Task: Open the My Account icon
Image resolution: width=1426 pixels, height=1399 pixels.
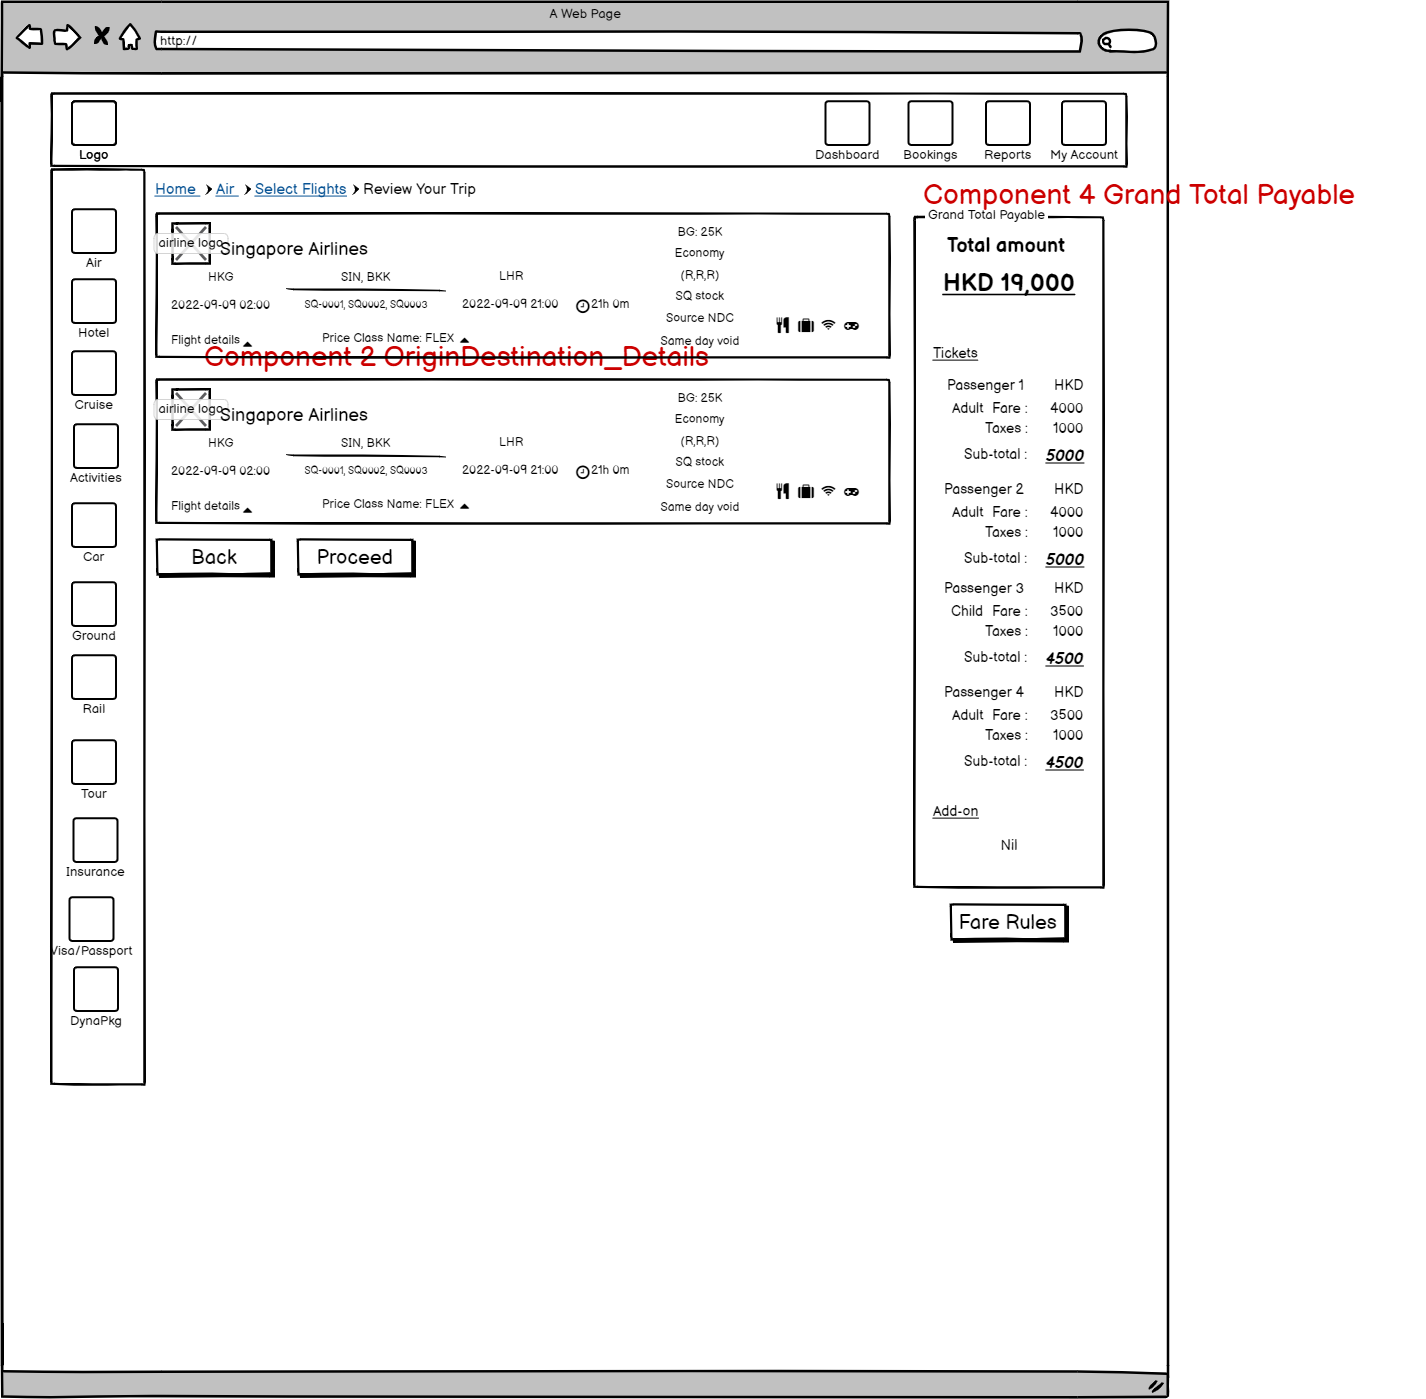Action: coord(1083,123)
